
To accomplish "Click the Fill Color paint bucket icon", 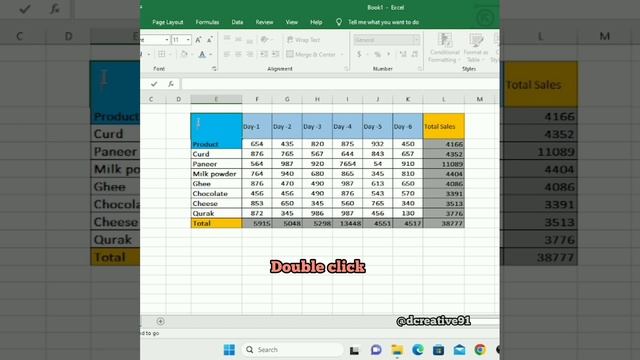I will coord(184,54).
